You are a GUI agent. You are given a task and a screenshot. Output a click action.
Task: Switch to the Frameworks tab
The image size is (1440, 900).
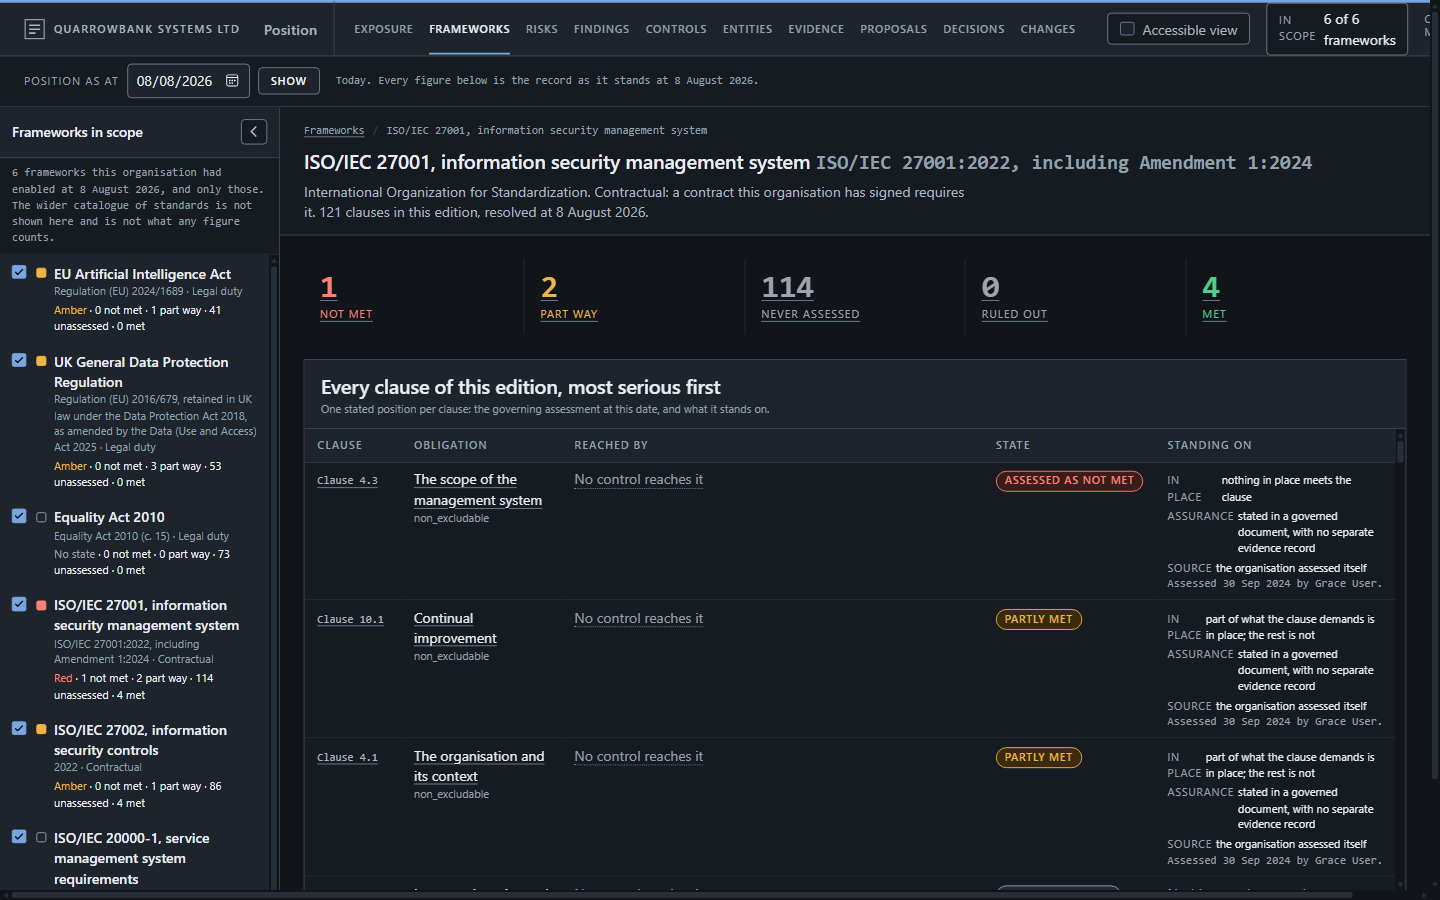coord(469,29)
